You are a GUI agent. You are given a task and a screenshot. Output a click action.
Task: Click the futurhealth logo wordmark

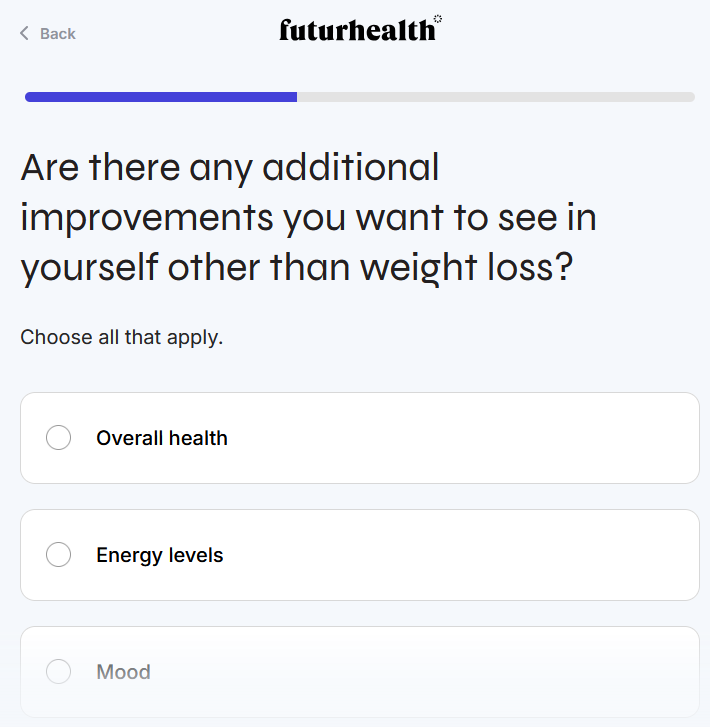click(x=357, y=31)
